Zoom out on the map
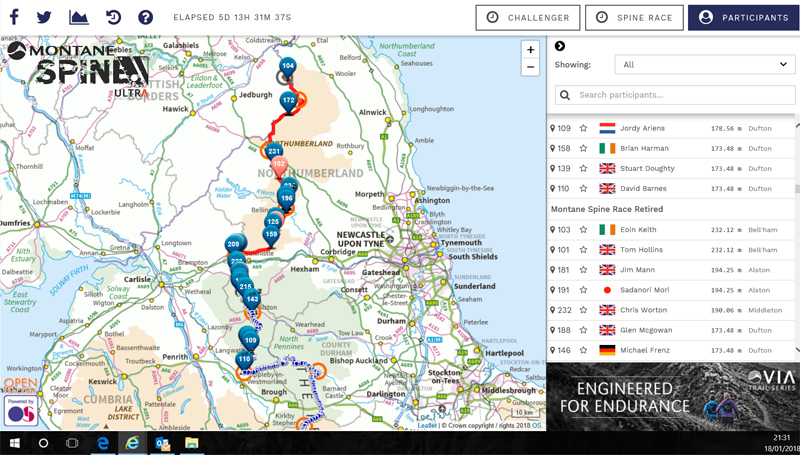The width and height of the screenshot is (800, 455). tap(531, 68)
